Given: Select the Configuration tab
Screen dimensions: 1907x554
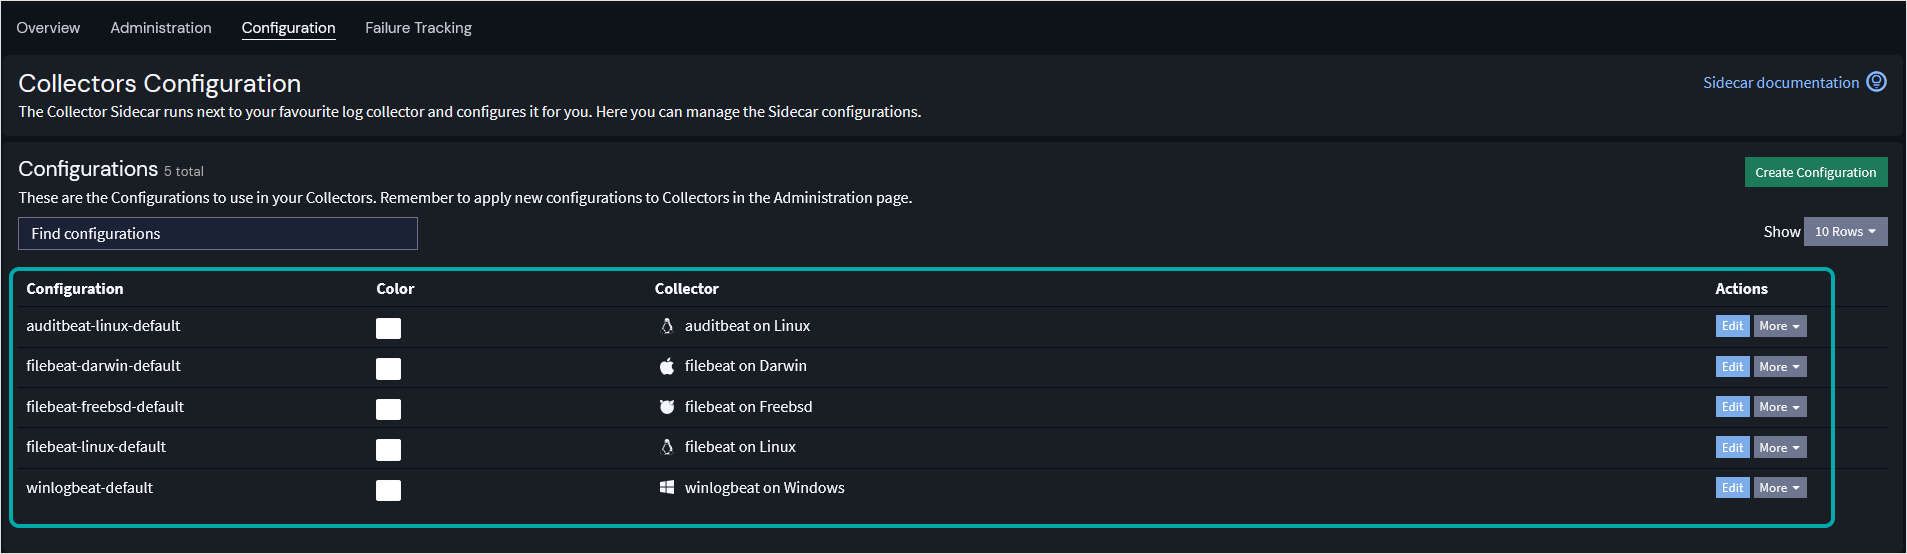Looking at the screenshot, I should pos(289,28).
